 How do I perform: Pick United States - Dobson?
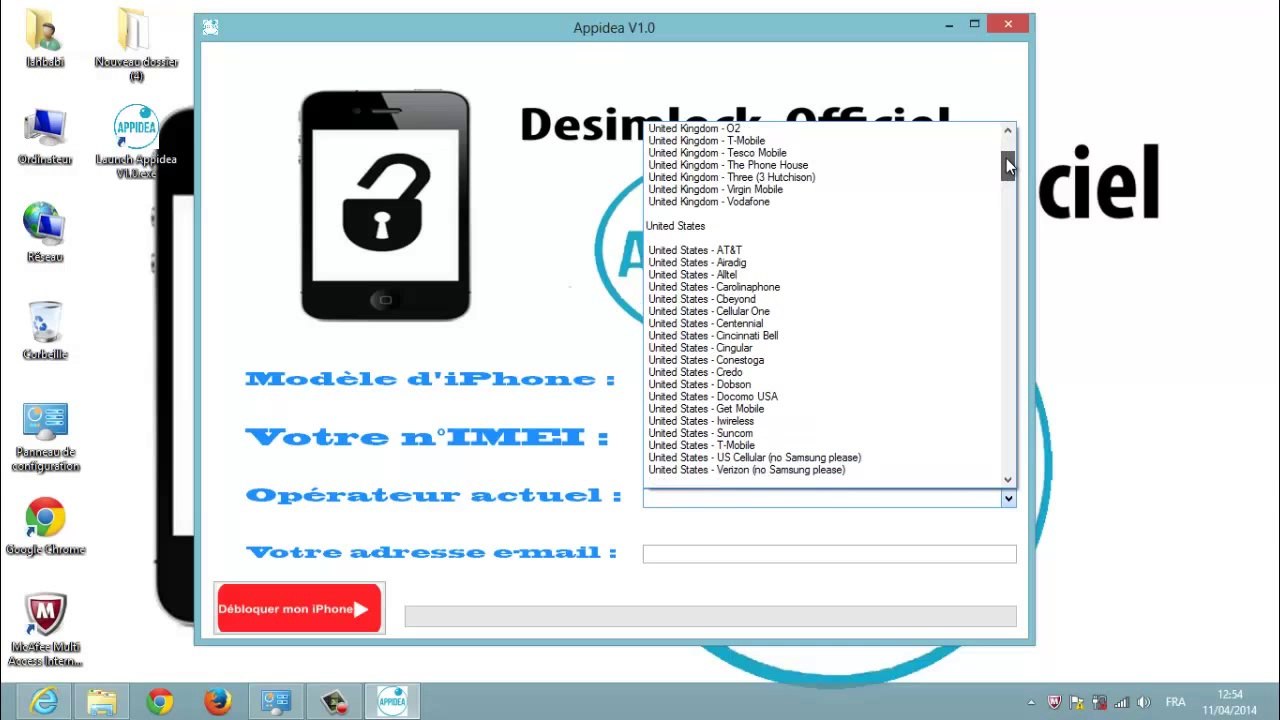point(700,384)
